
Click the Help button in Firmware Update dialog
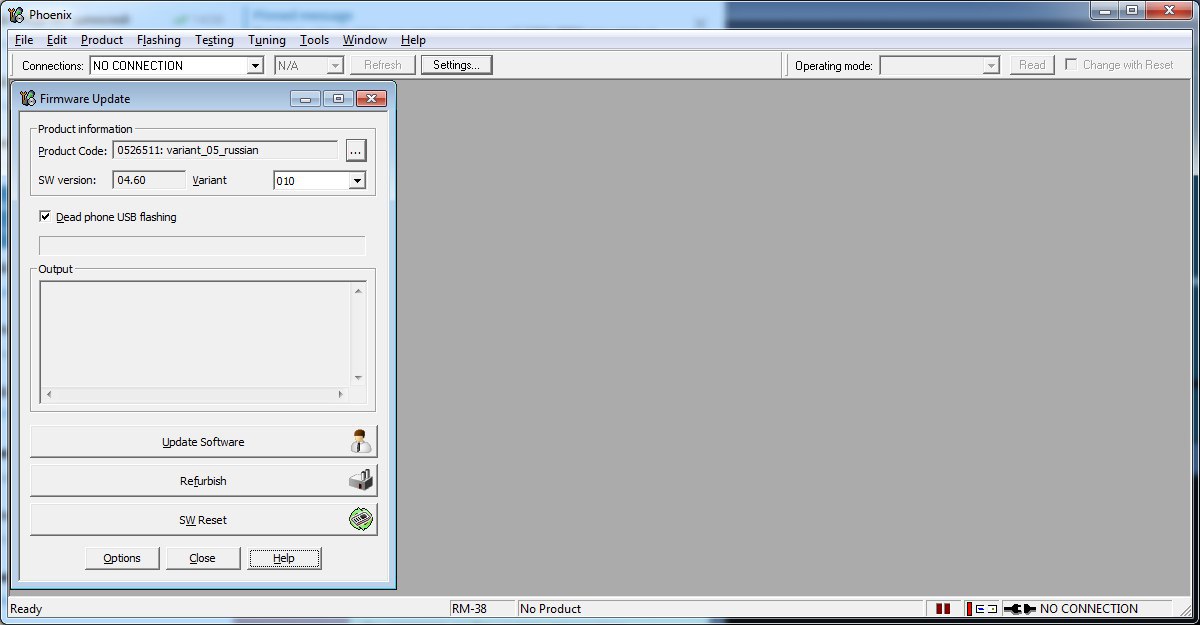tap(284, 558)
